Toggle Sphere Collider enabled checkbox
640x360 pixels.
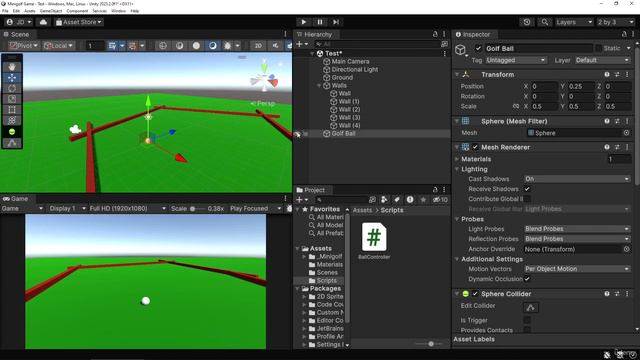pyautogui.click(x=475, y=293)
